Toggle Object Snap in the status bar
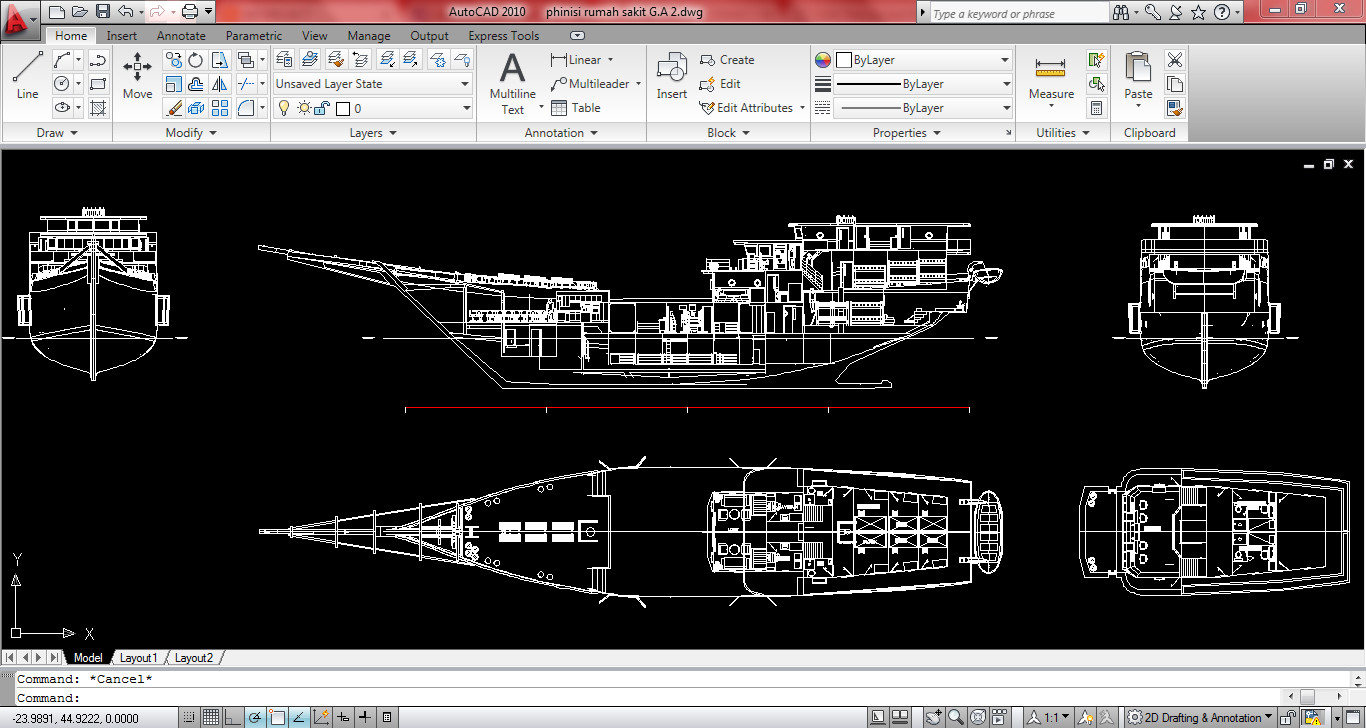The image size is (1366, 728). click(276, 716)
